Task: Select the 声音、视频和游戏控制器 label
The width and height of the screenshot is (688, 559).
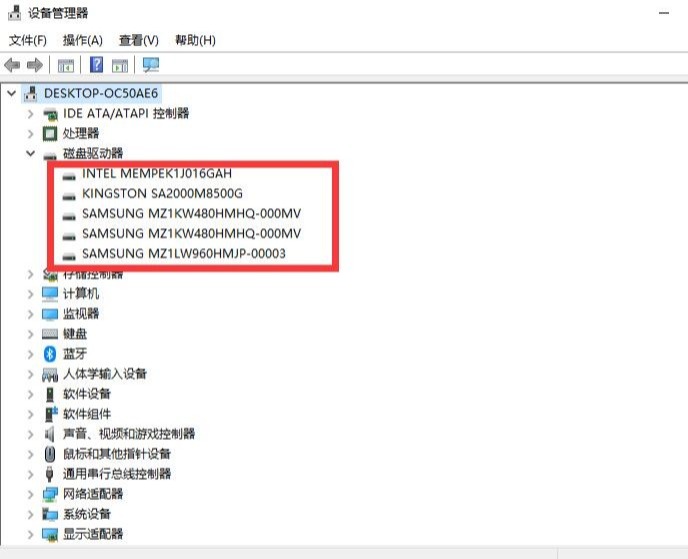Action: coord(129,434)
